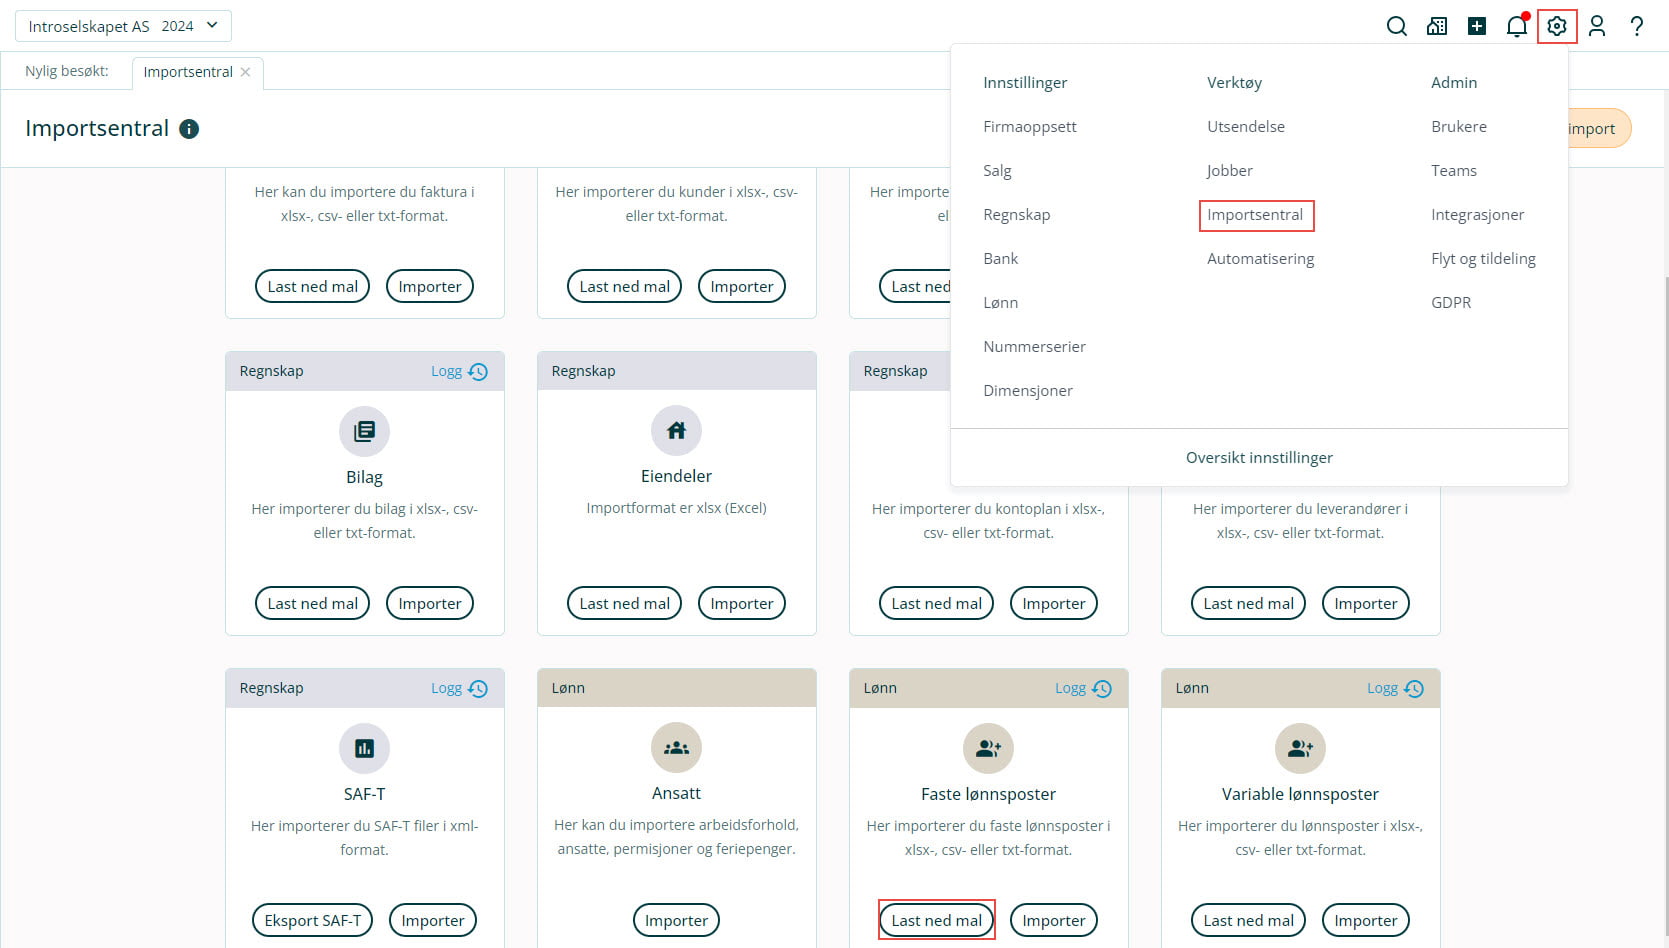Click the info icon beside Importsentral heading
The height and width of the screenshot is (948, 1669).
pyautogui.click(x=189, y=129)
